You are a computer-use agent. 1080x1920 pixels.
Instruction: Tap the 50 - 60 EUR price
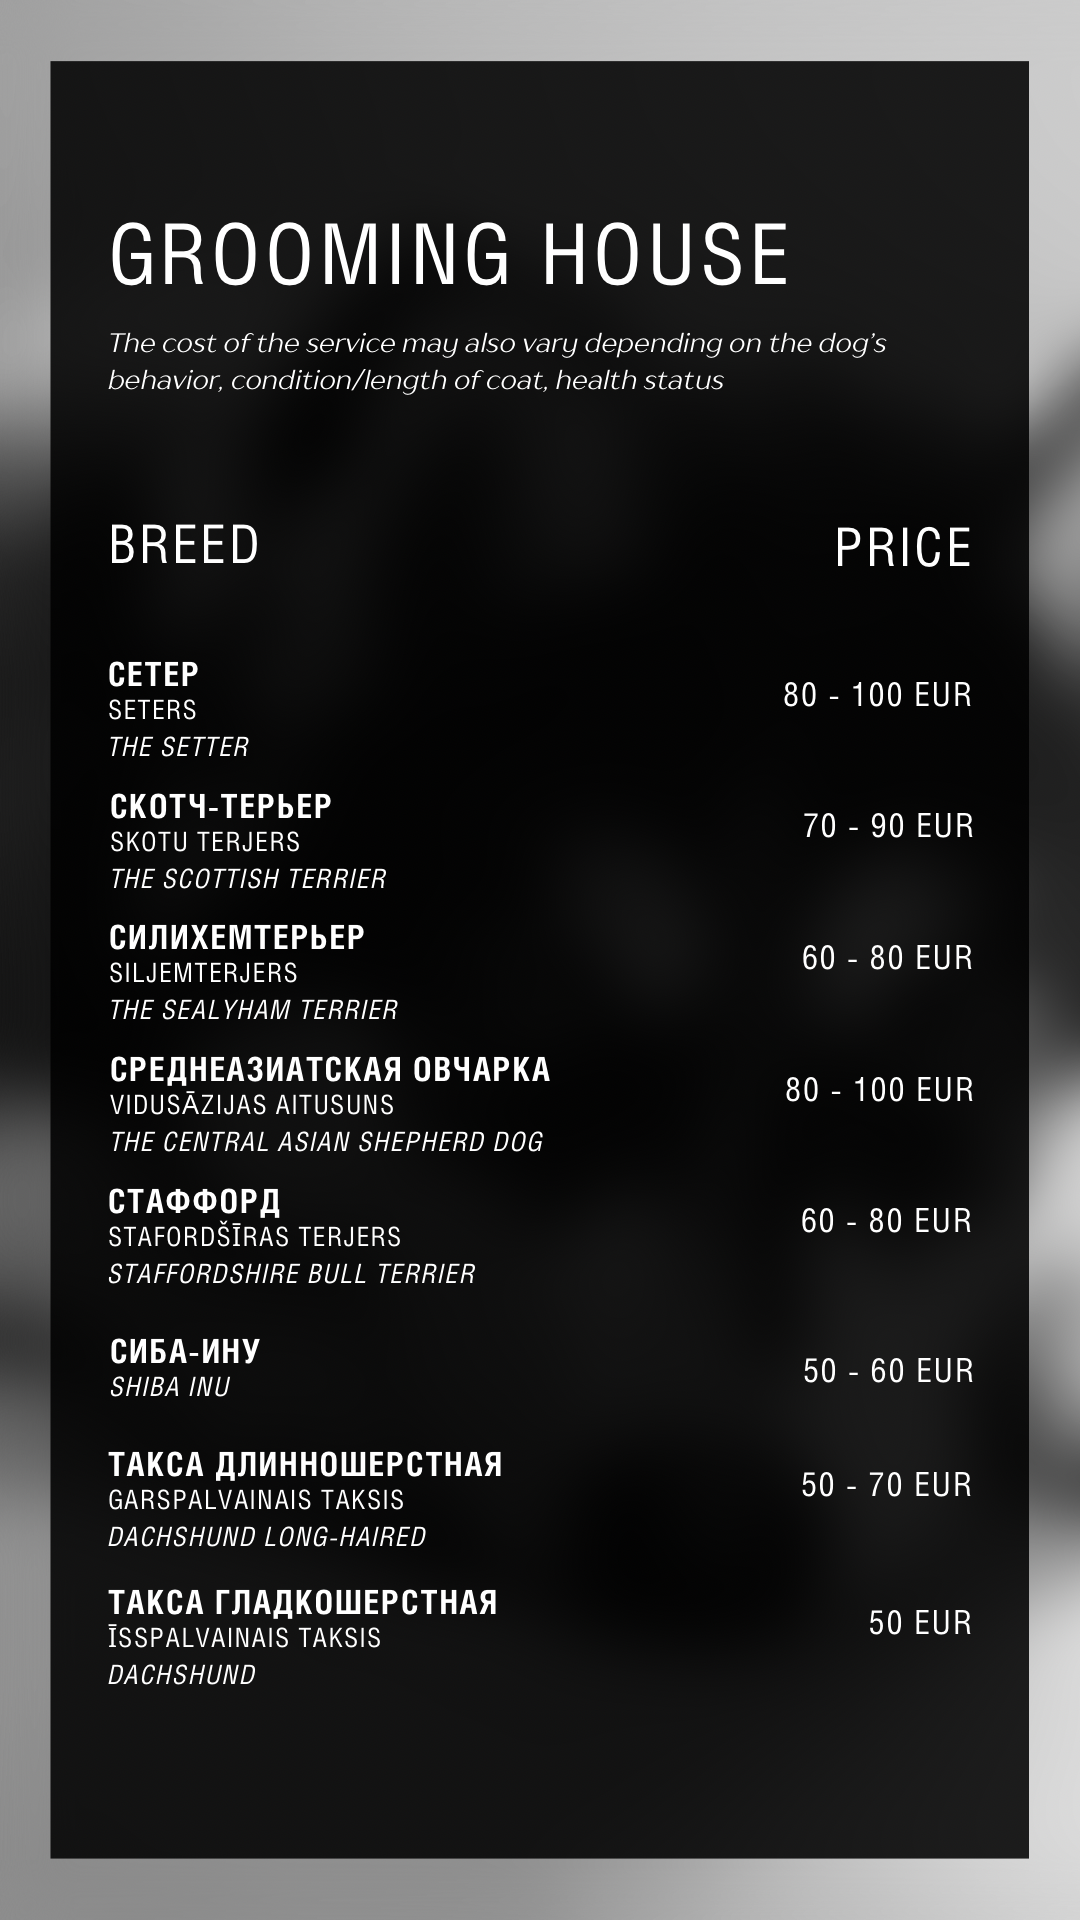click(x=888, y=1370)
